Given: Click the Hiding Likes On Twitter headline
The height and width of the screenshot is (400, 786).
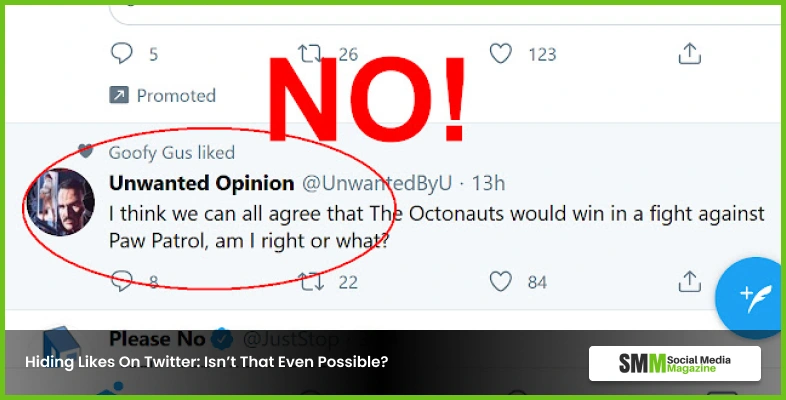Looking at the screenshot, I should [206, 362].
